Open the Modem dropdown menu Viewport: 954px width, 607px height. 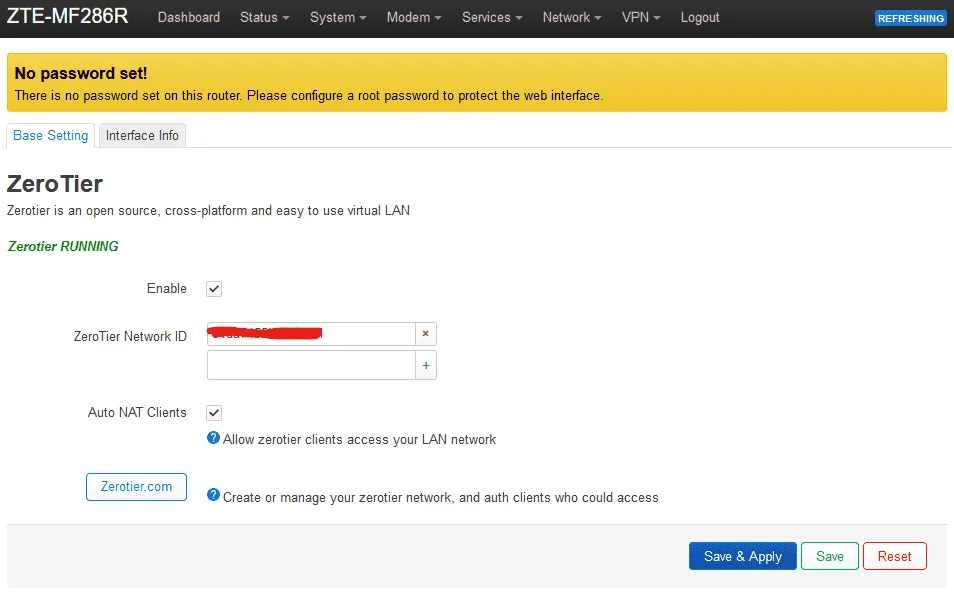click(414, 18)
